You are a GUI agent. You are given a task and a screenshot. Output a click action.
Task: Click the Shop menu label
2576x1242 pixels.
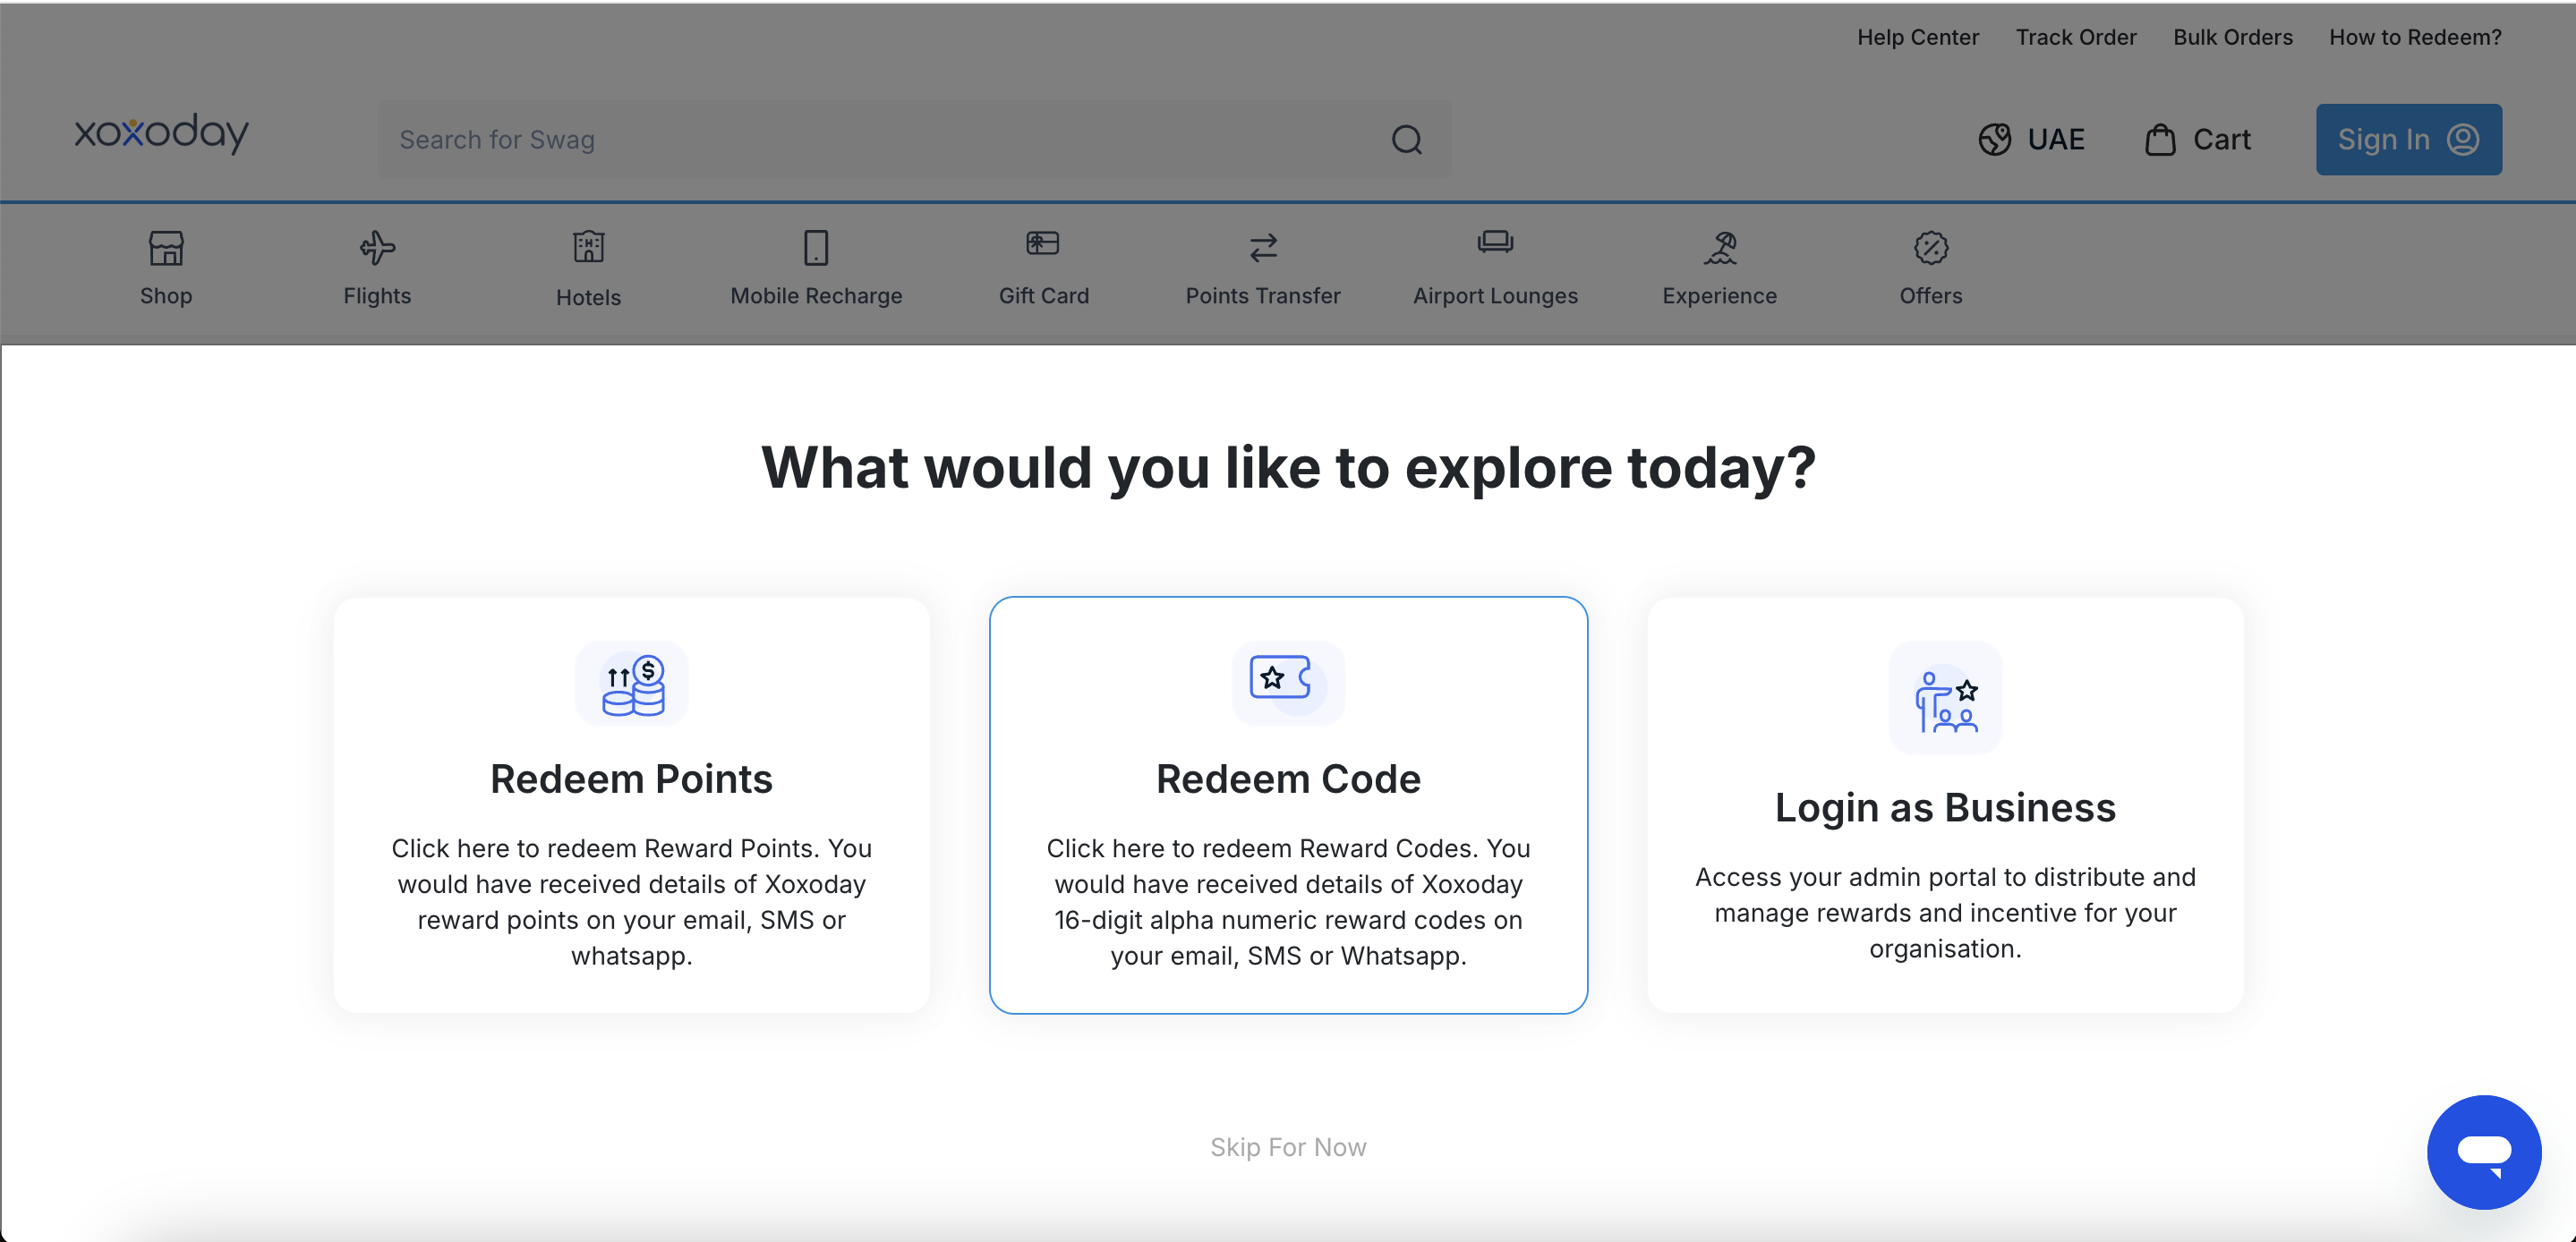pos(166,296)
